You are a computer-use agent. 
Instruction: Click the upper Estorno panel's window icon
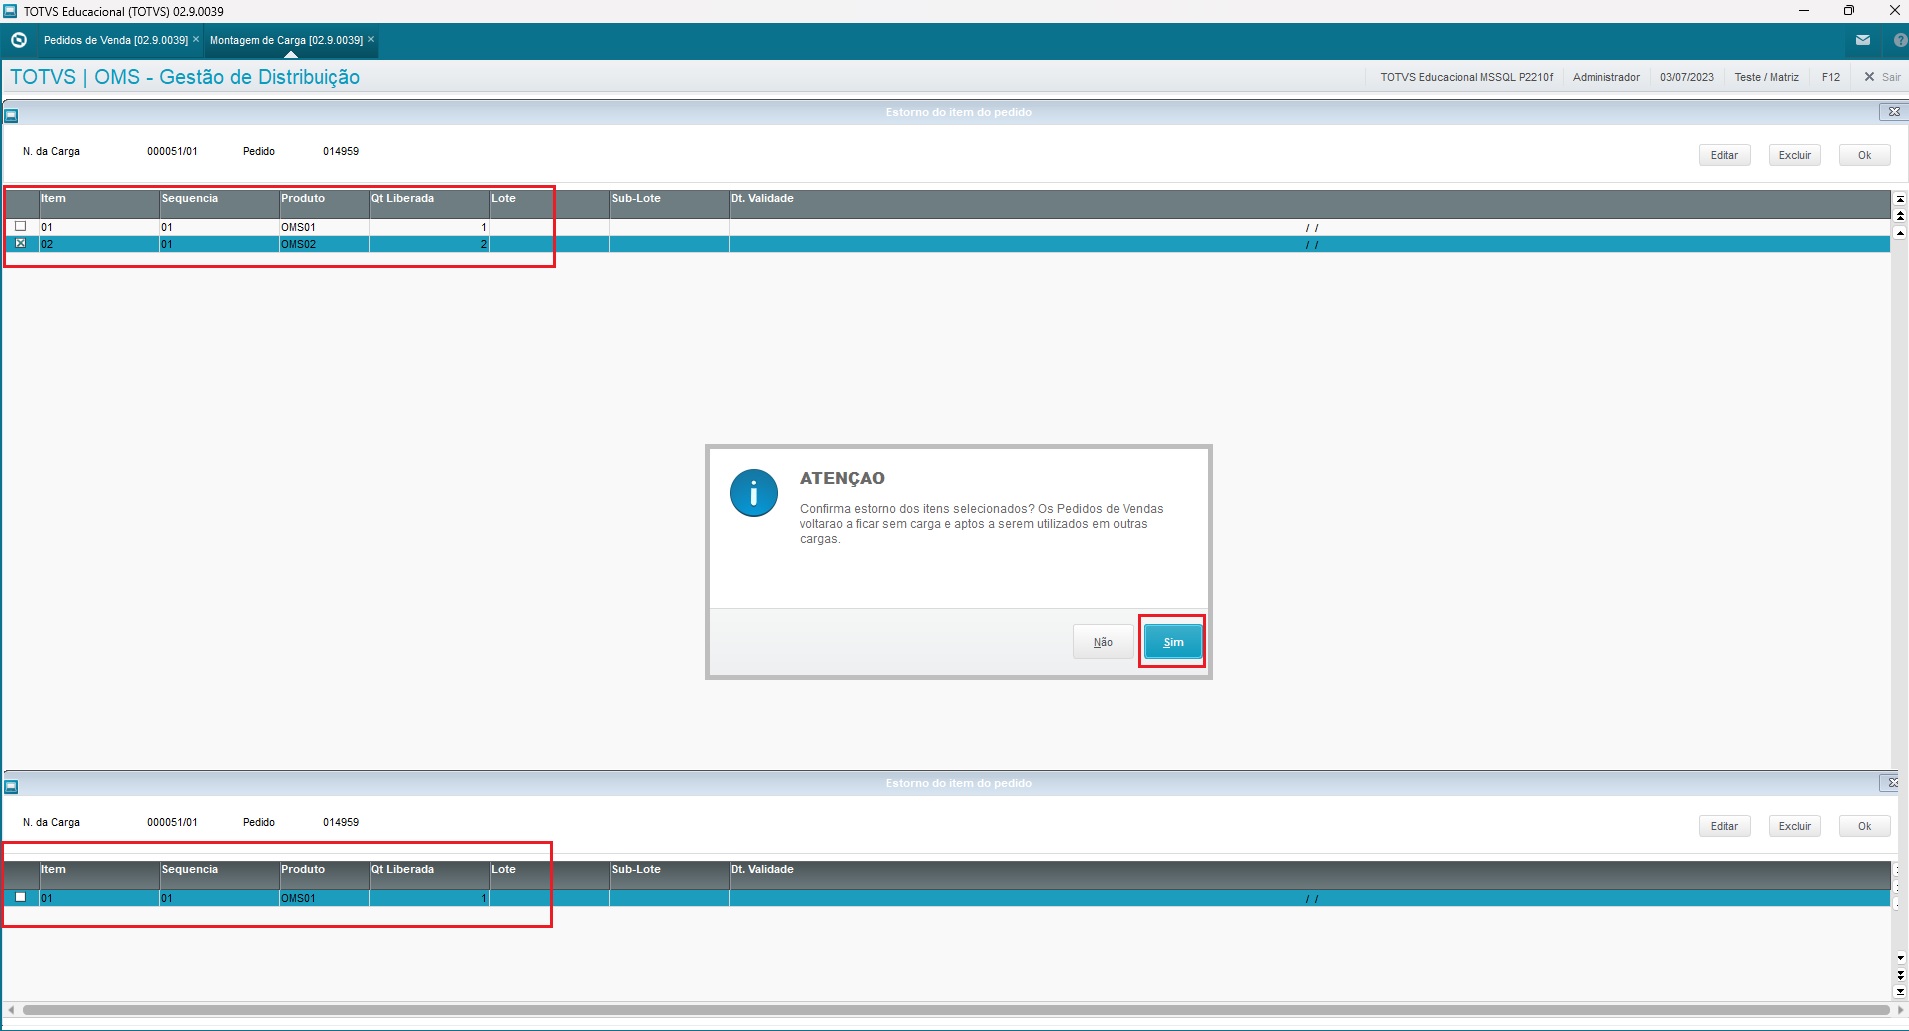(x=11, y=115)
